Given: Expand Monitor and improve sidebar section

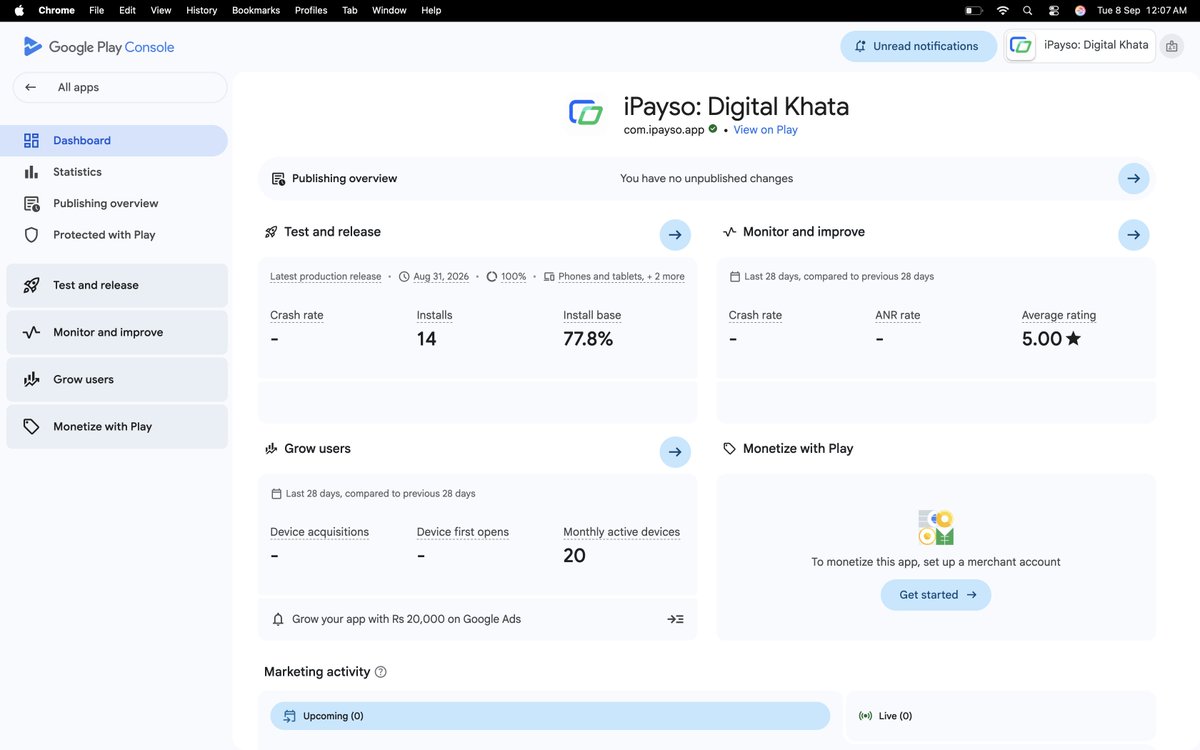Looking at the screenshot, I should pos(117,332).
